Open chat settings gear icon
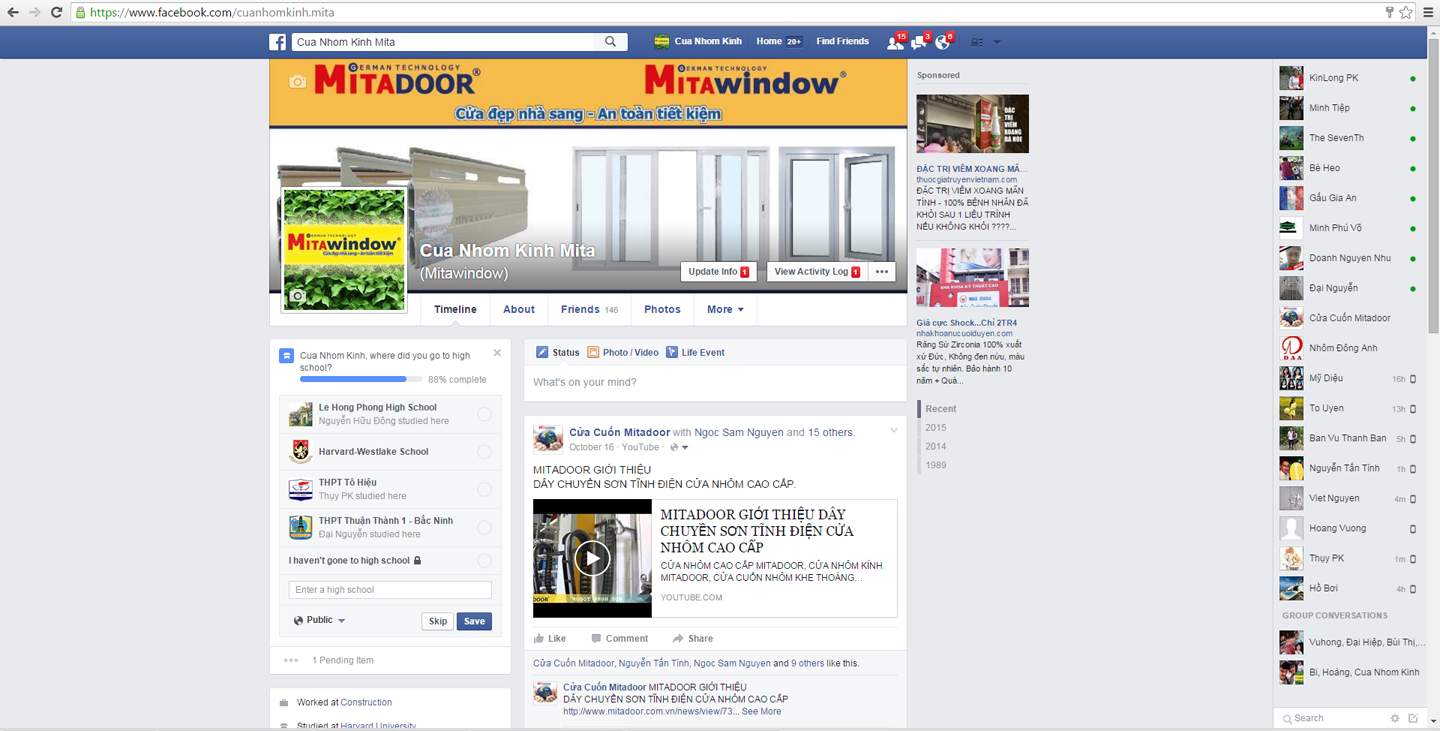The width and height of the screenshot is (1440, 731). coord(1395,718)
